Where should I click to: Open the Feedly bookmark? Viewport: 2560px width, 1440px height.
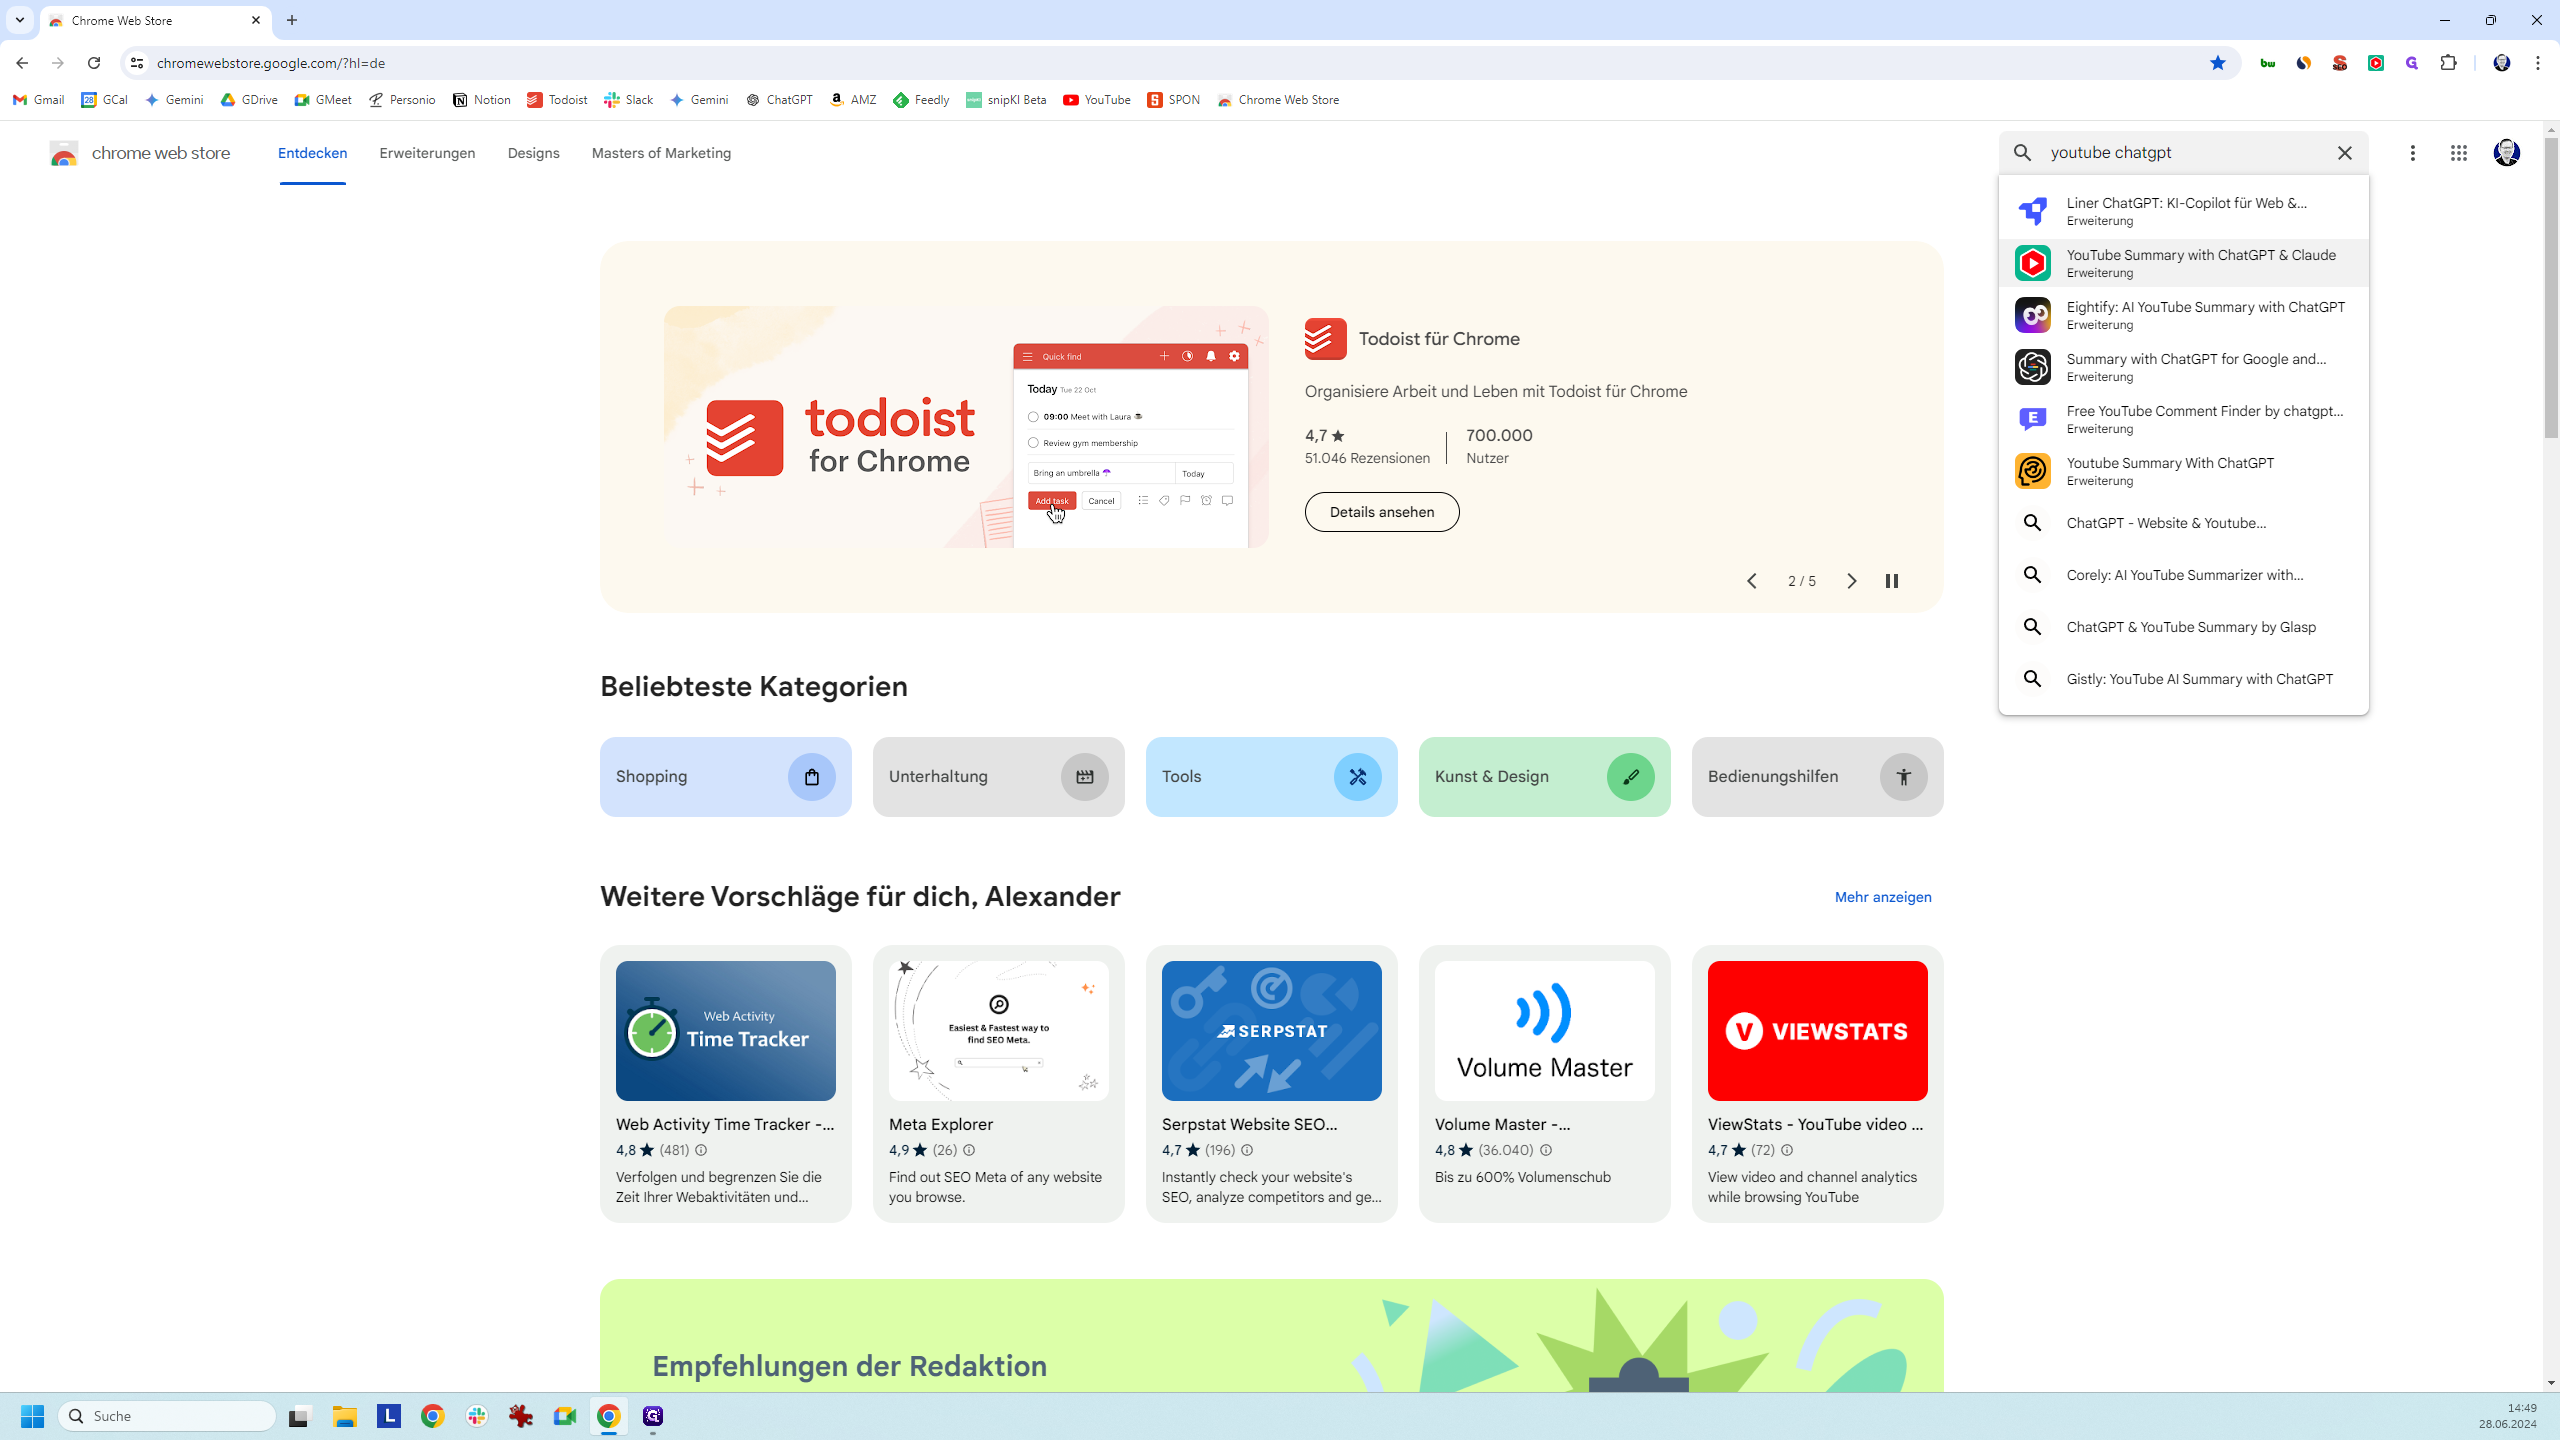(x=921, y=100)
